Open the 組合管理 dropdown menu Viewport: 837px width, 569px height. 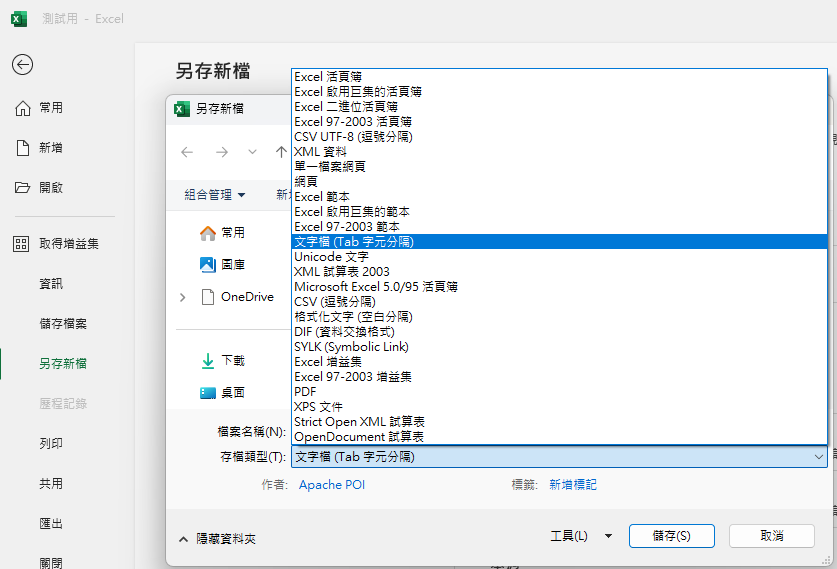215,195
